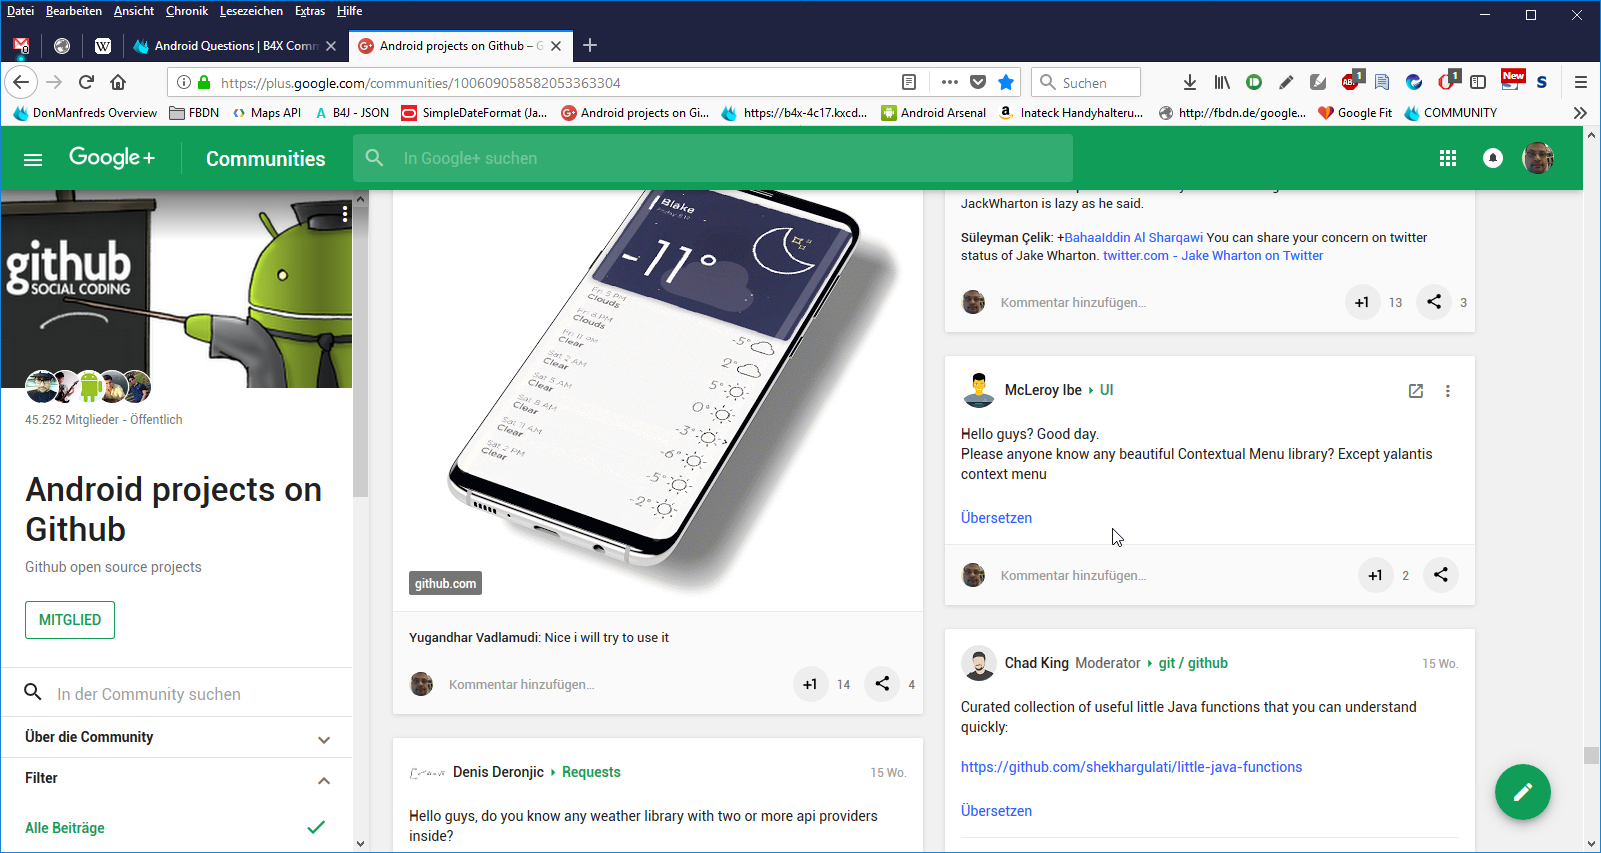Toggle +1 on the weather app post
The height and width of the screenshot is (853, 1601).
click(x=810, y=684)
